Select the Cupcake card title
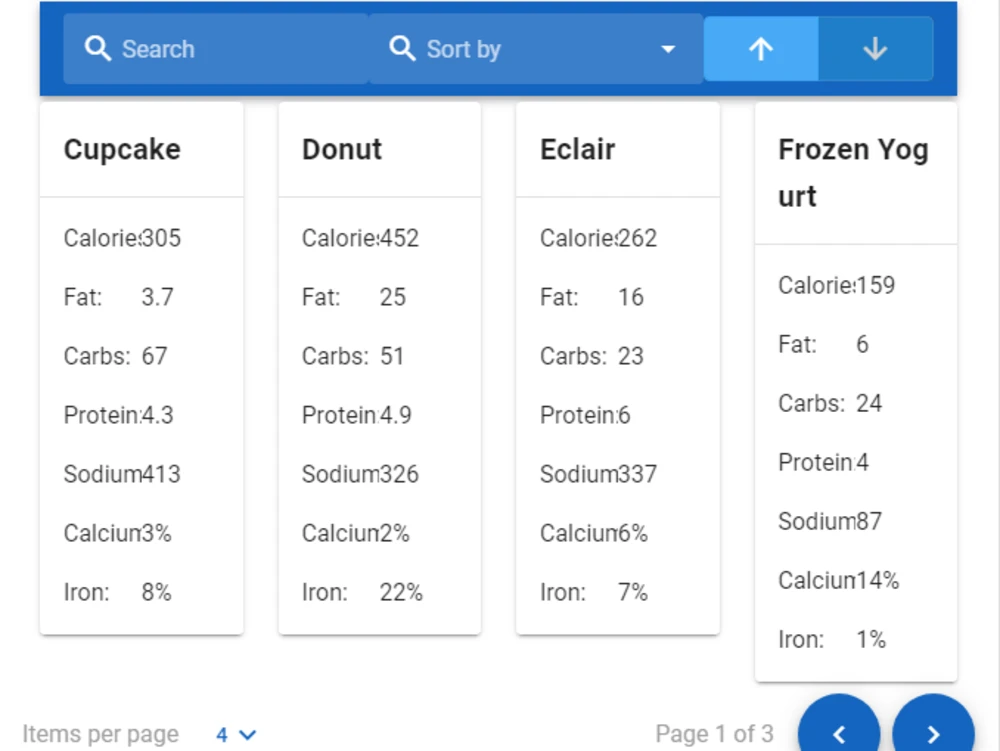Image resolution: width=1000 pixels, height=751 pixels. (x=122, y=149)
